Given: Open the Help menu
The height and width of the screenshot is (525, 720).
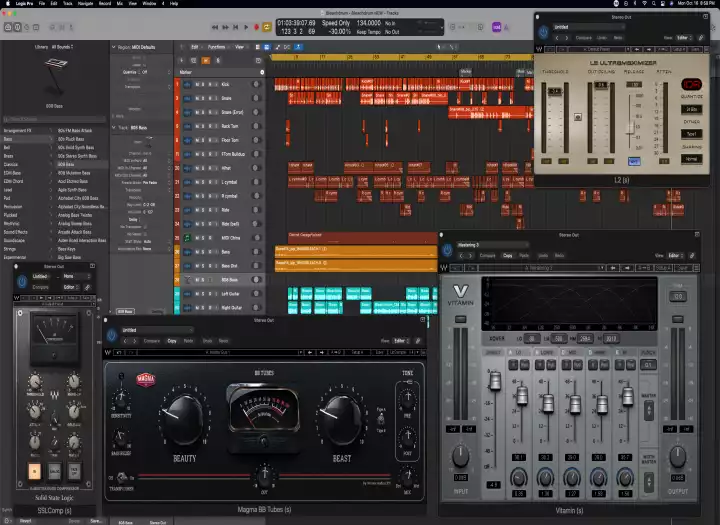Looking at the screenshot, I should (174, 3).
